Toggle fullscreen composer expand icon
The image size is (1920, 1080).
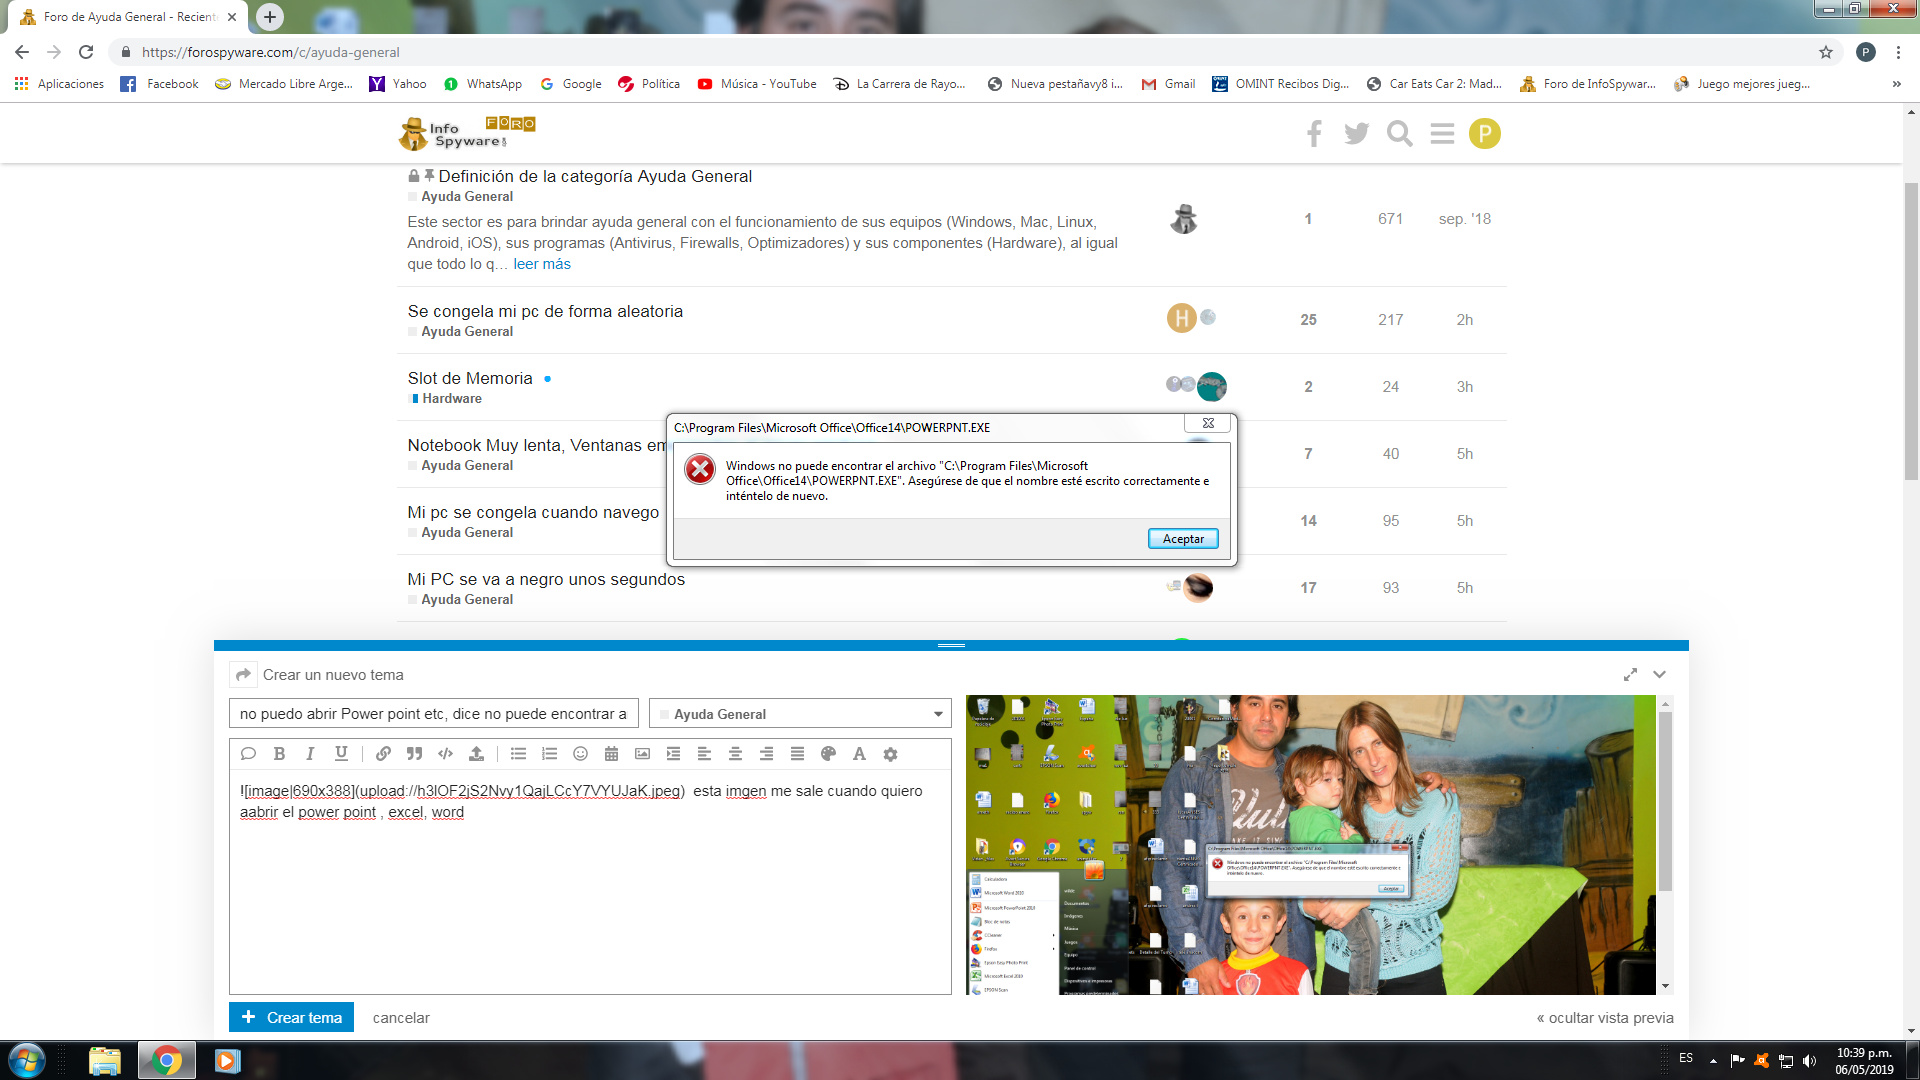coord(1630,675)
